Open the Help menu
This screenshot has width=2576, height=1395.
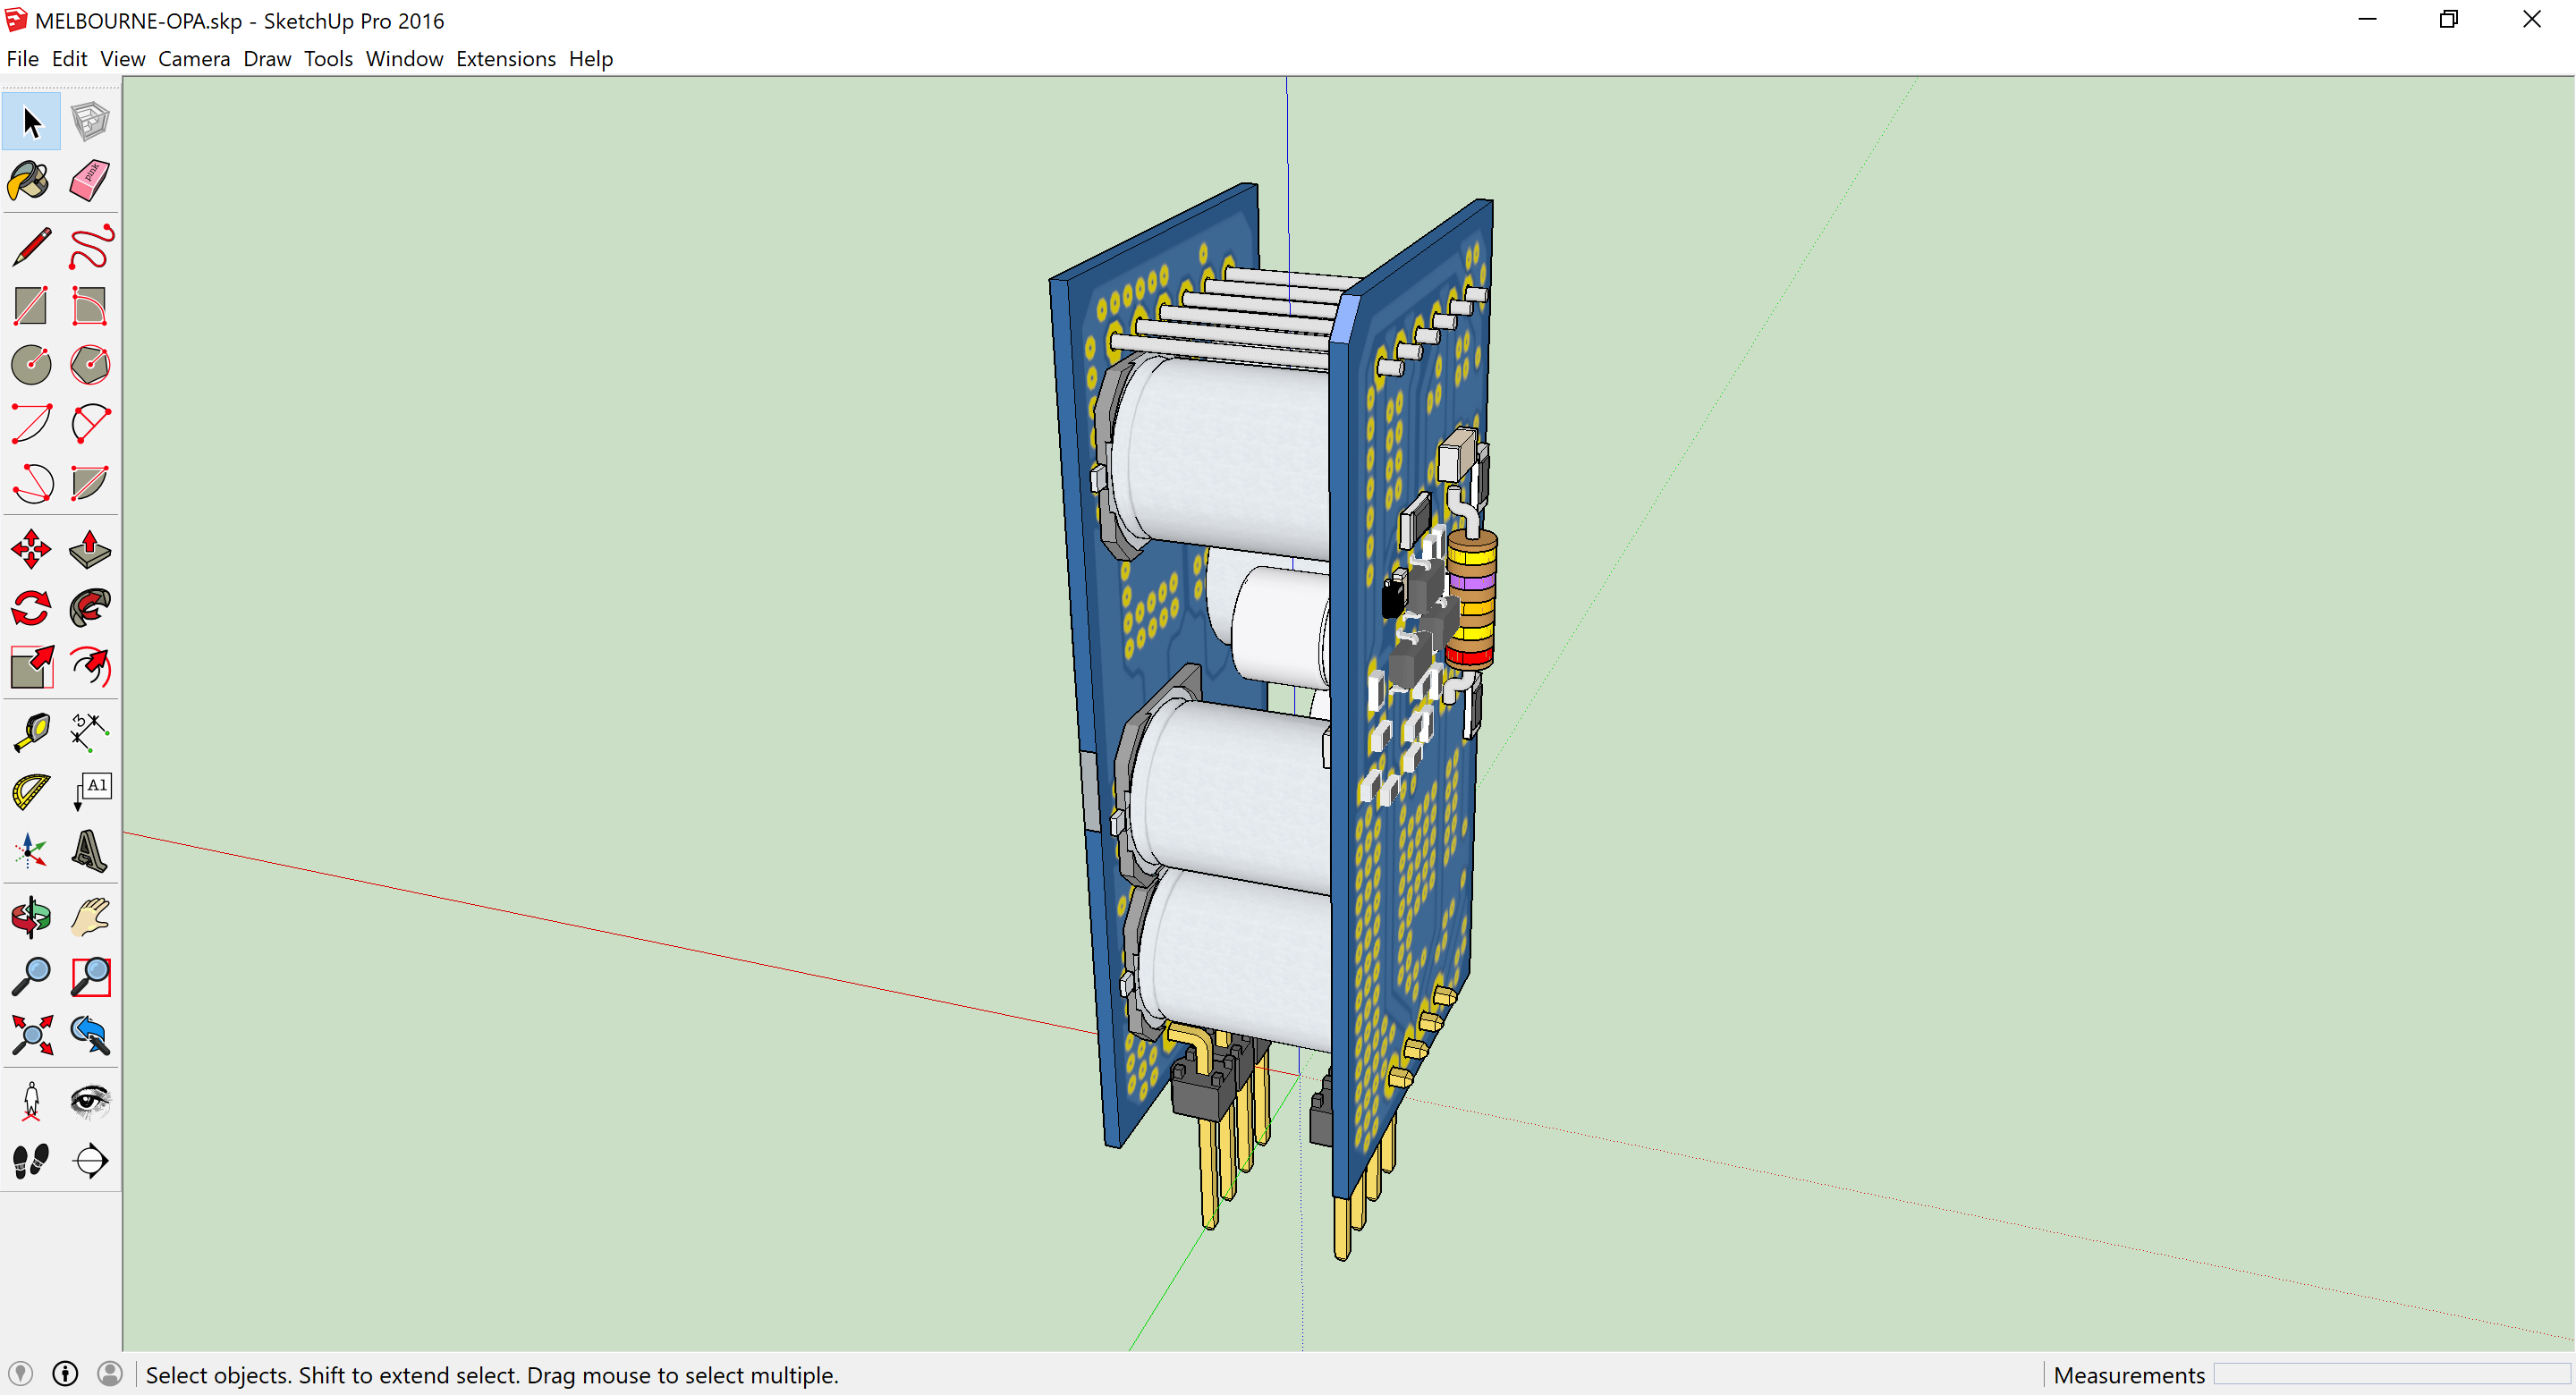[x=590, y=58]
